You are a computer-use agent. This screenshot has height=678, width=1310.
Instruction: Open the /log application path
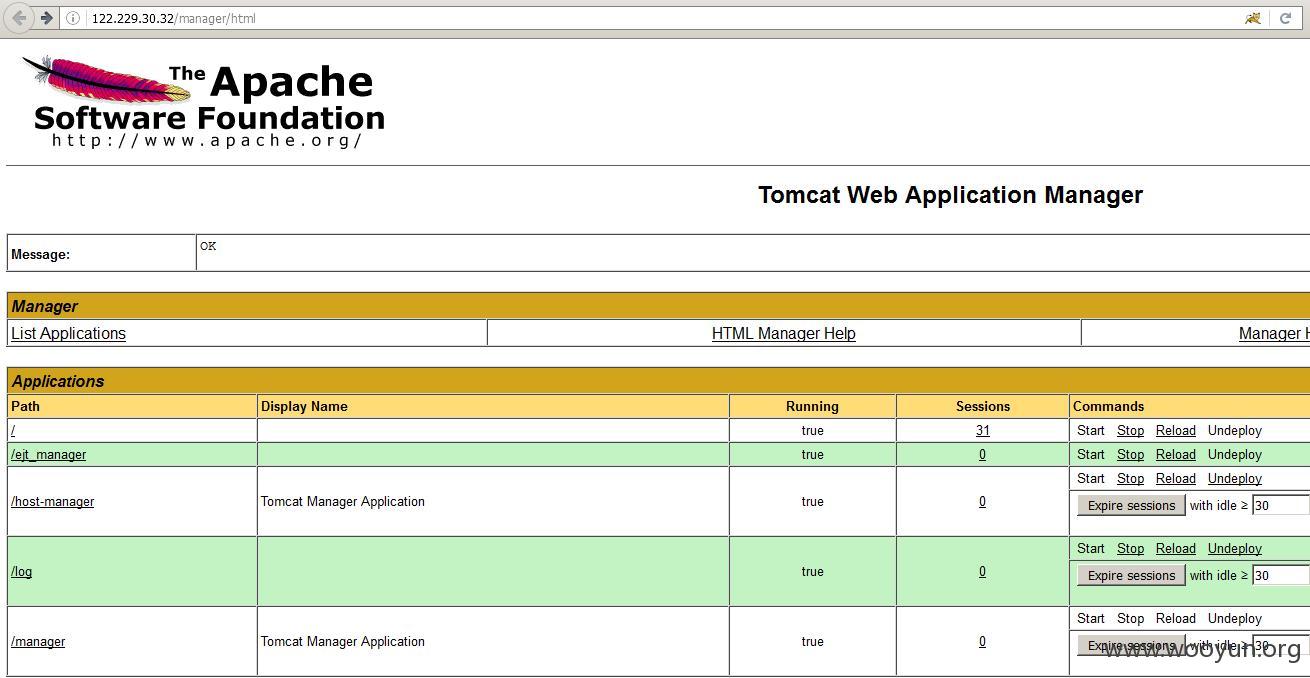pos(21,571)
